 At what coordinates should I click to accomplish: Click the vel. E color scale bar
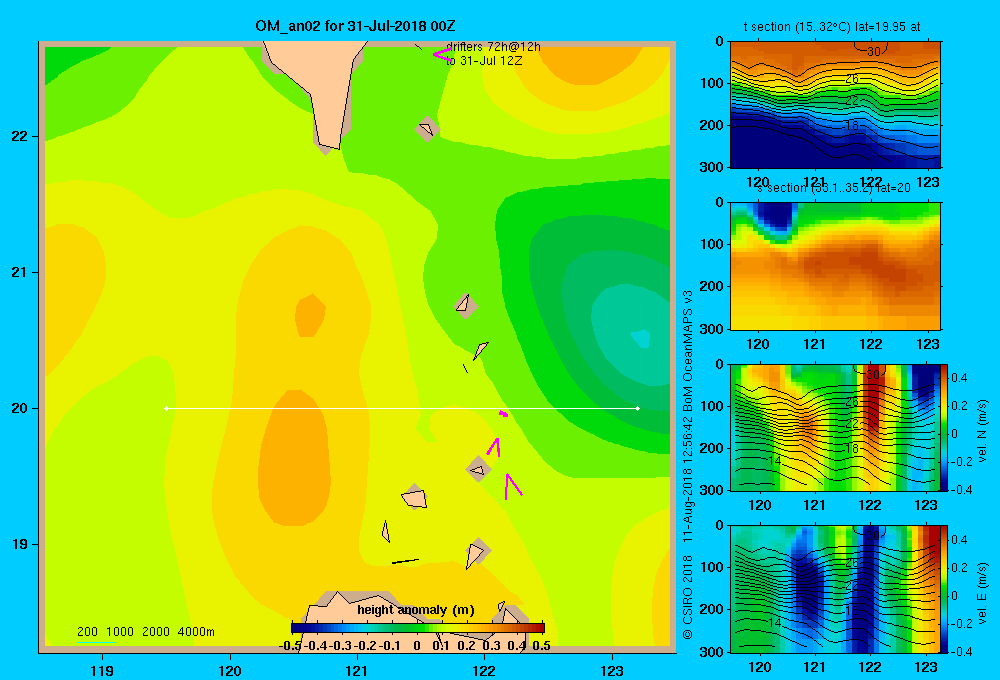[944, 589]
